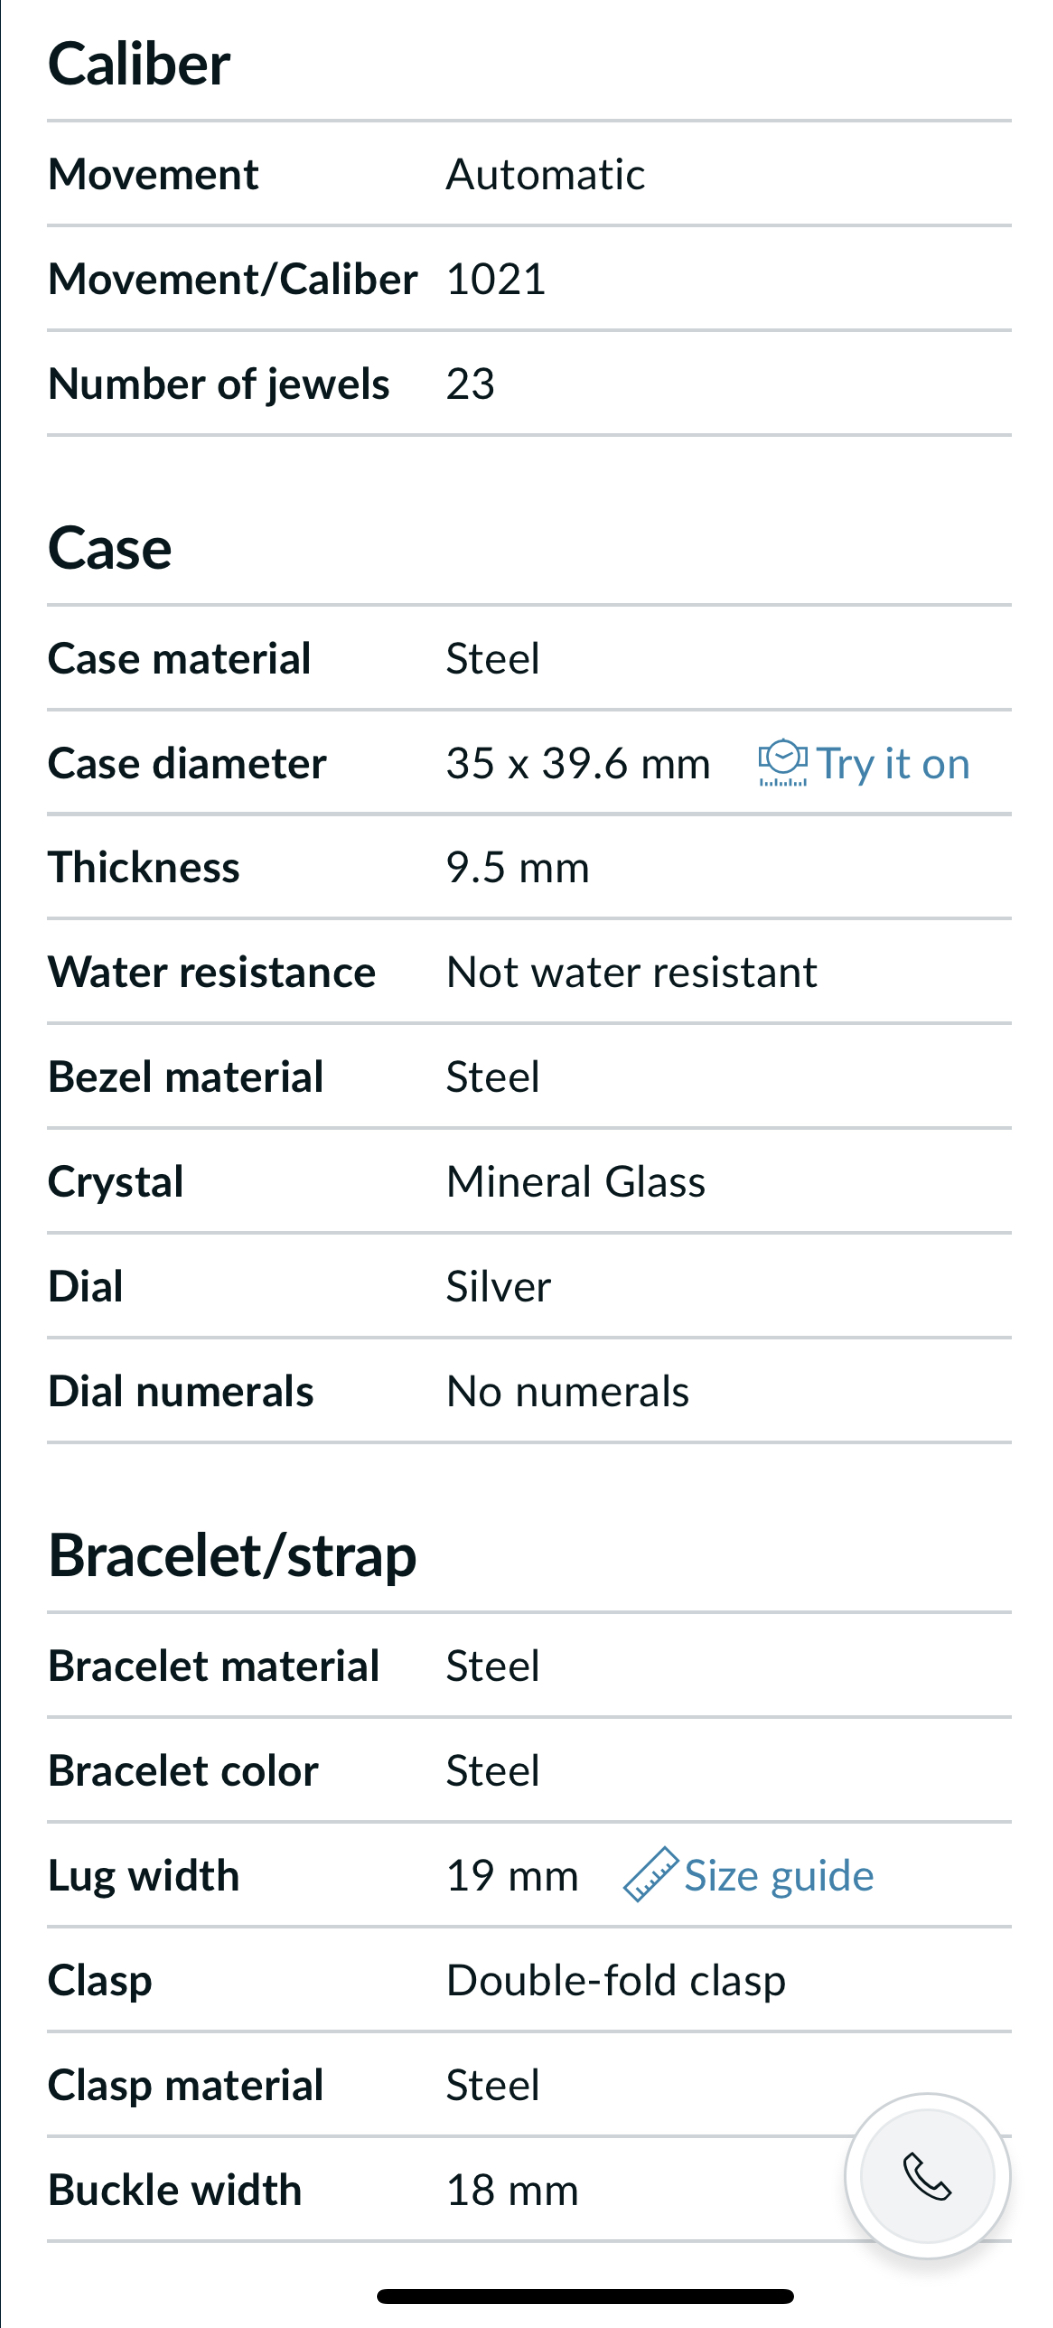Tap the Case section heading
This screenshot has height=2328, width=1053.
click(x=110, y=549)
